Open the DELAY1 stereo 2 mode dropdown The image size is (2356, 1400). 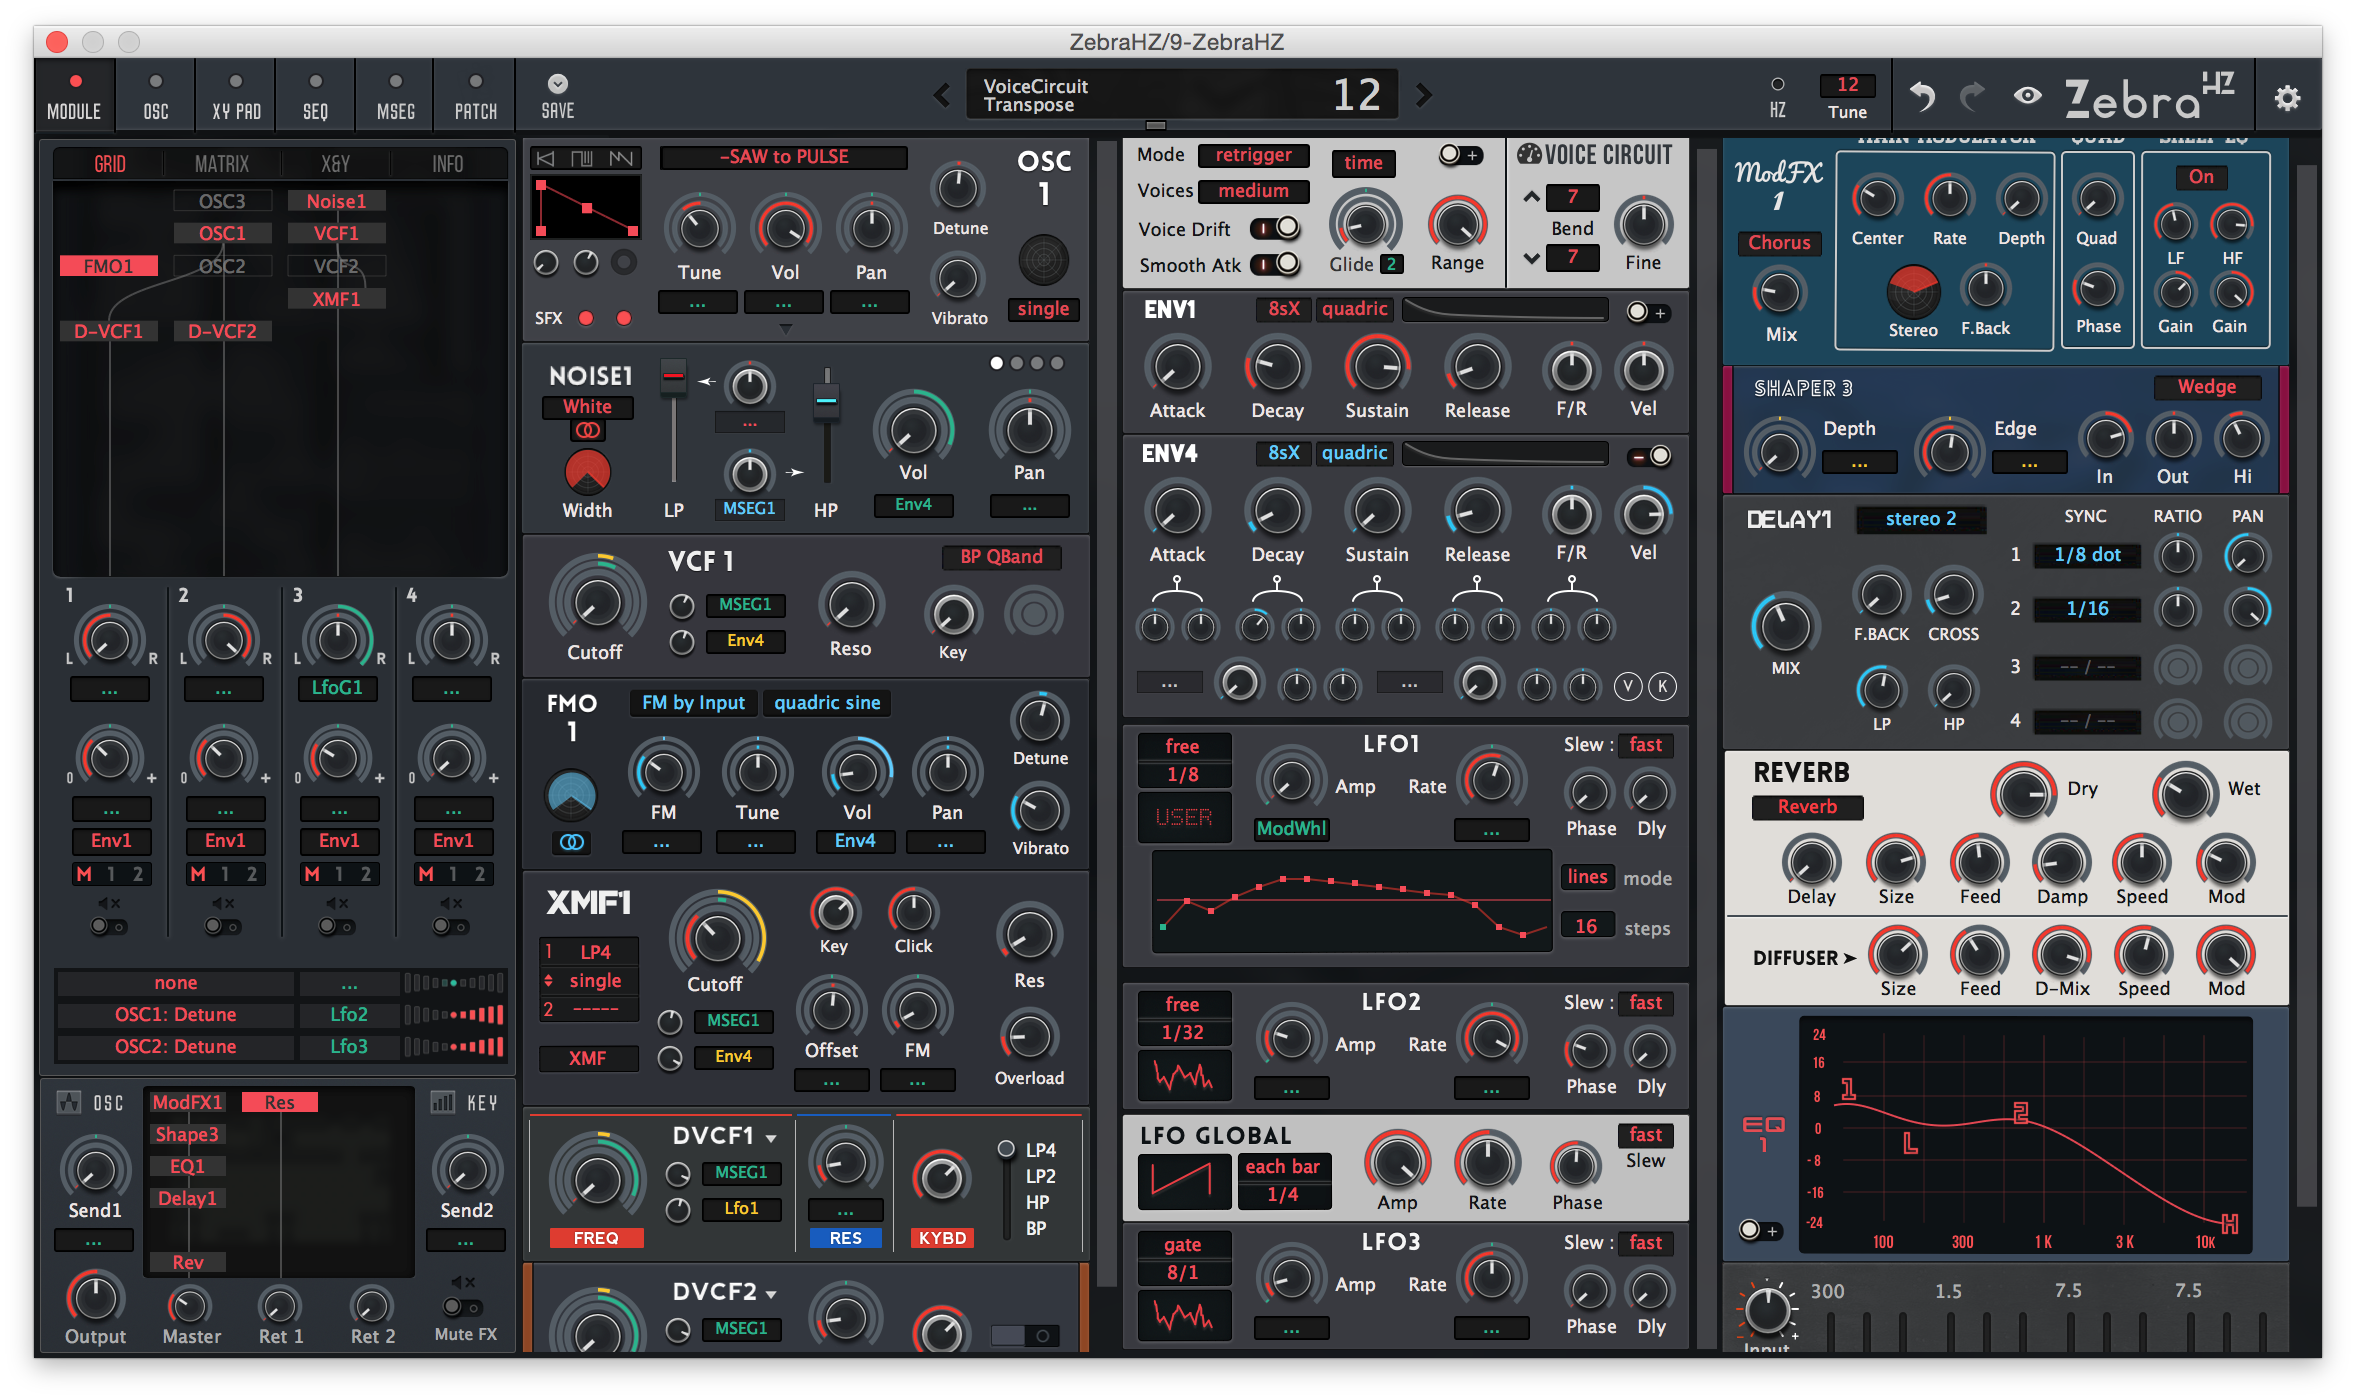pyautogui.click(x=1920, y=519)
